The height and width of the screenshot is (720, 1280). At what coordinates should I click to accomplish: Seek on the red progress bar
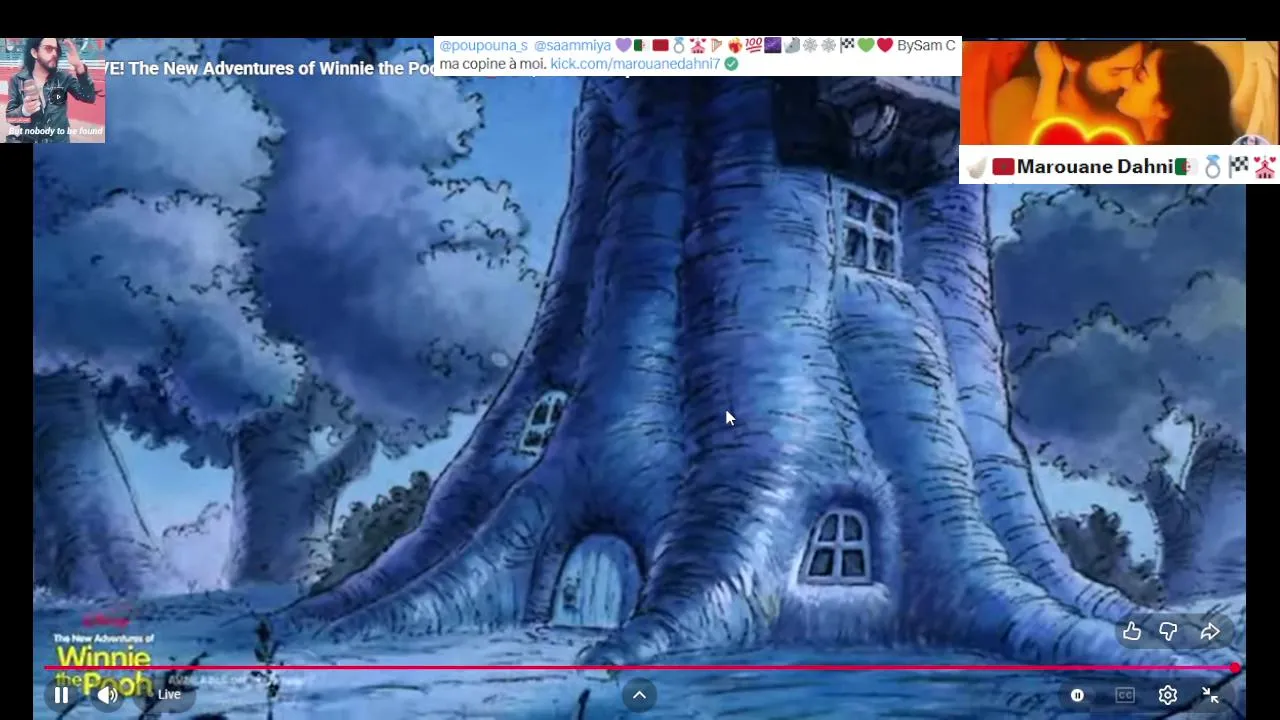pos(640,667)
